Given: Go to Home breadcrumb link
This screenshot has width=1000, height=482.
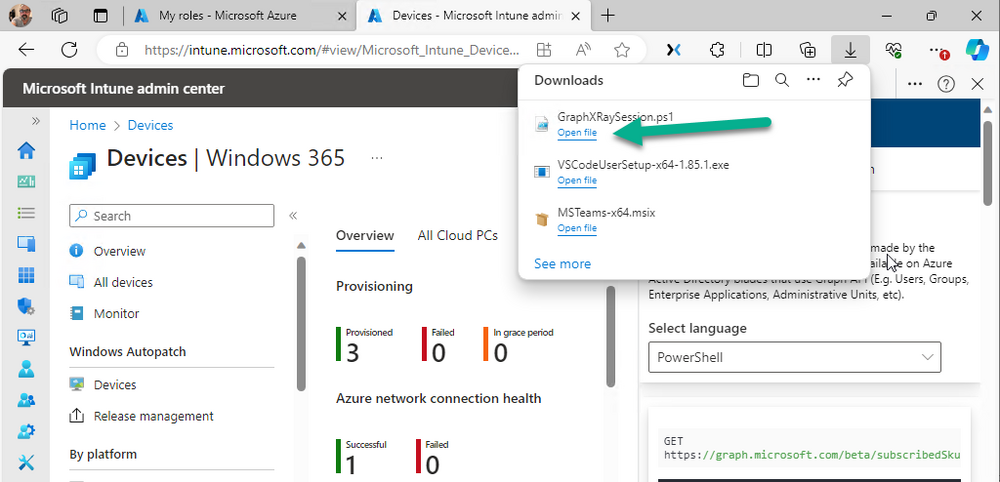Looking at the screenshot, I should (x=87, y=125).
